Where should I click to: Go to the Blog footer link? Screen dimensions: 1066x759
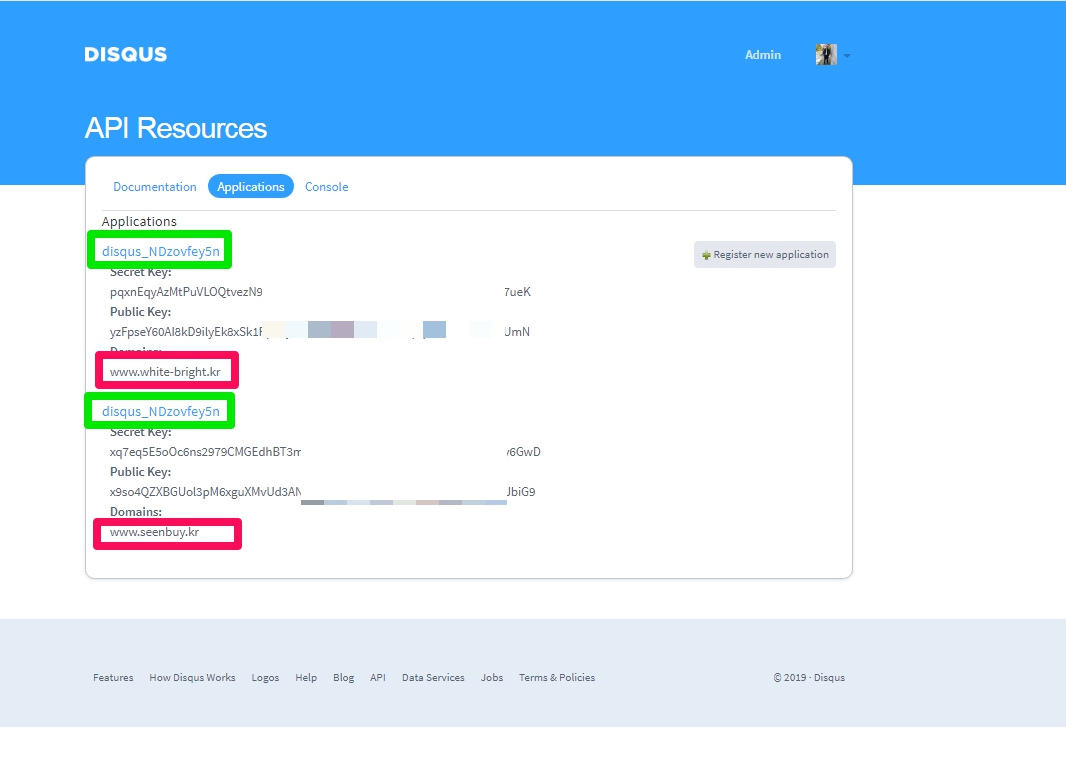coord(343,678)
